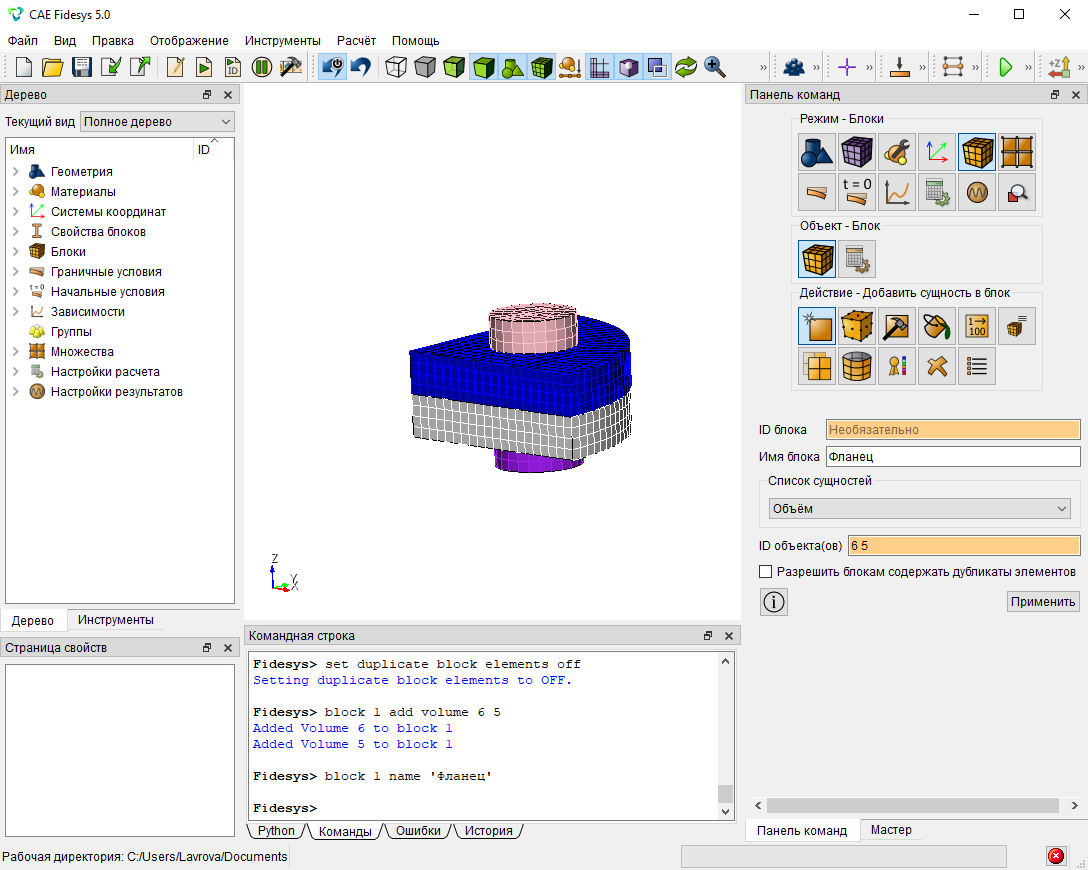Open the Текущий вид dropdown
The image size is (1088, 870).
pos(158,121)
